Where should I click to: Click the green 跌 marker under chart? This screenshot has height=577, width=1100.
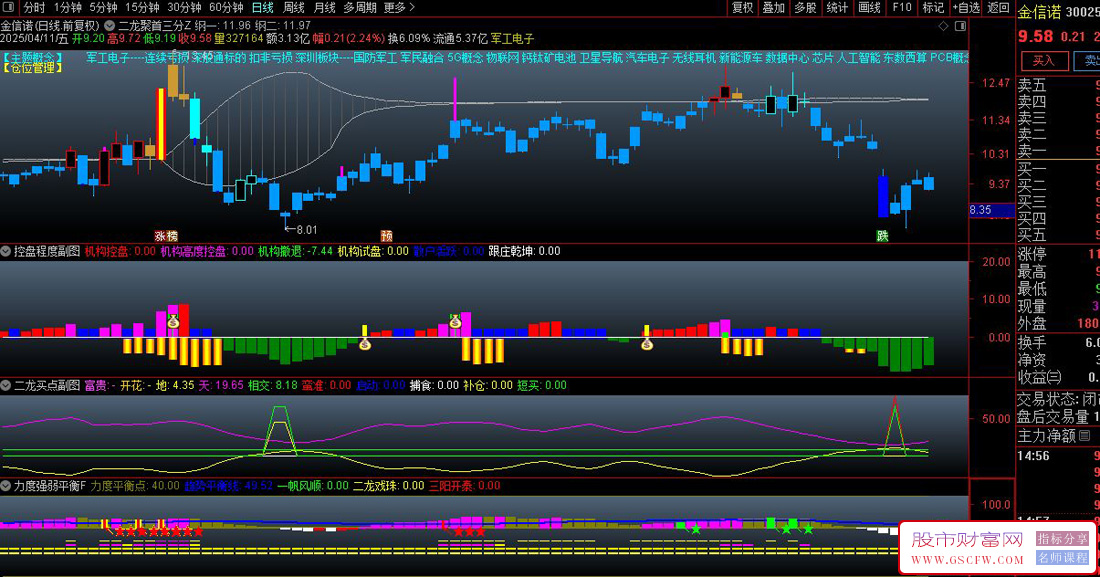pos(883,237)
